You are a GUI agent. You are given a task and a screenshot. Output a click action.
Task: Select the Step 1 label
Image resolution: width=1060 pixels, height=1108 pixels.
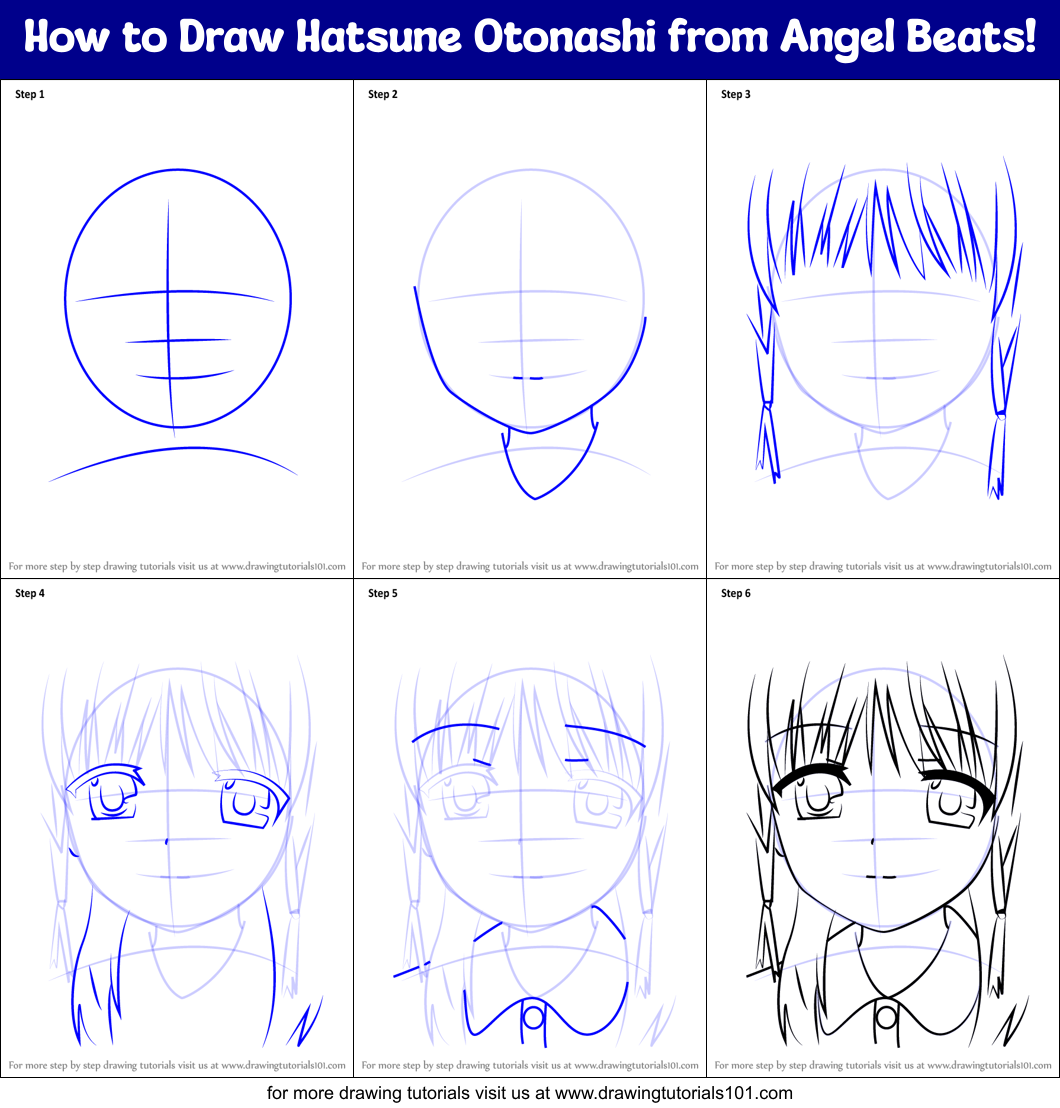pyautogui.click(x=27, y=95)
